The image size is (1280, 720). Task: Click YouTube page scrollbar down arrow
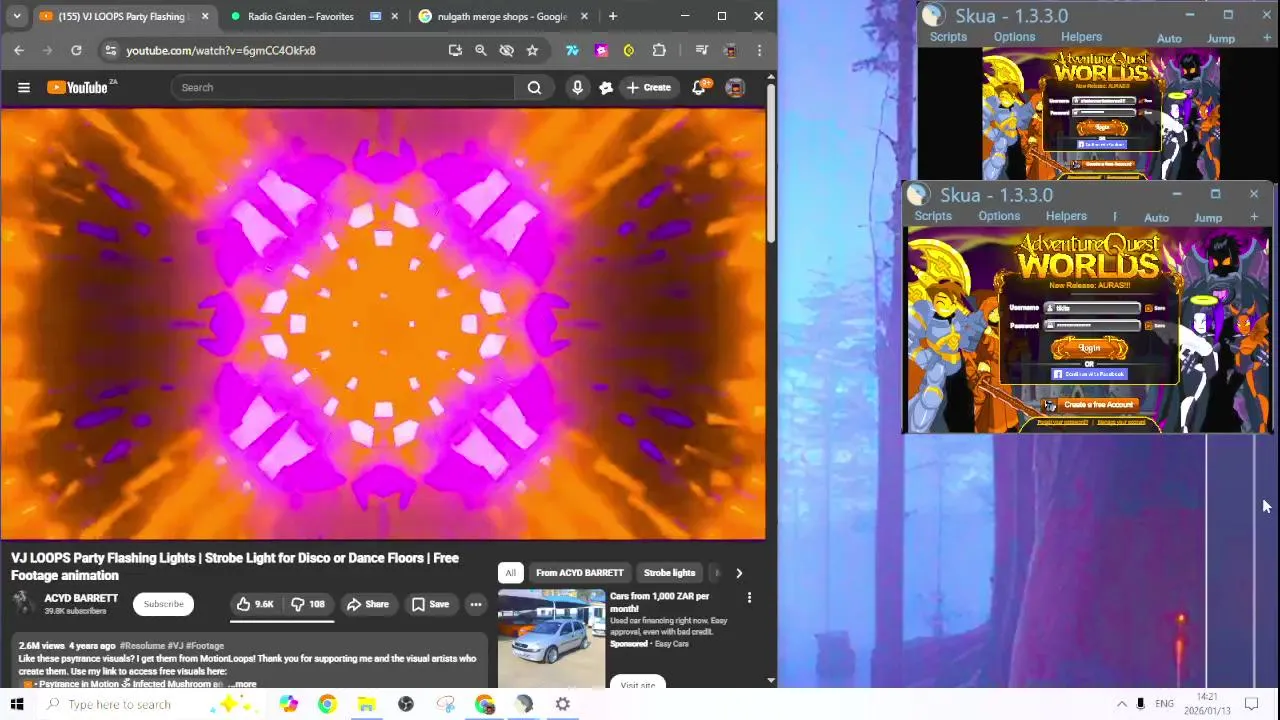pyautogui.click(x=770, y=680)
